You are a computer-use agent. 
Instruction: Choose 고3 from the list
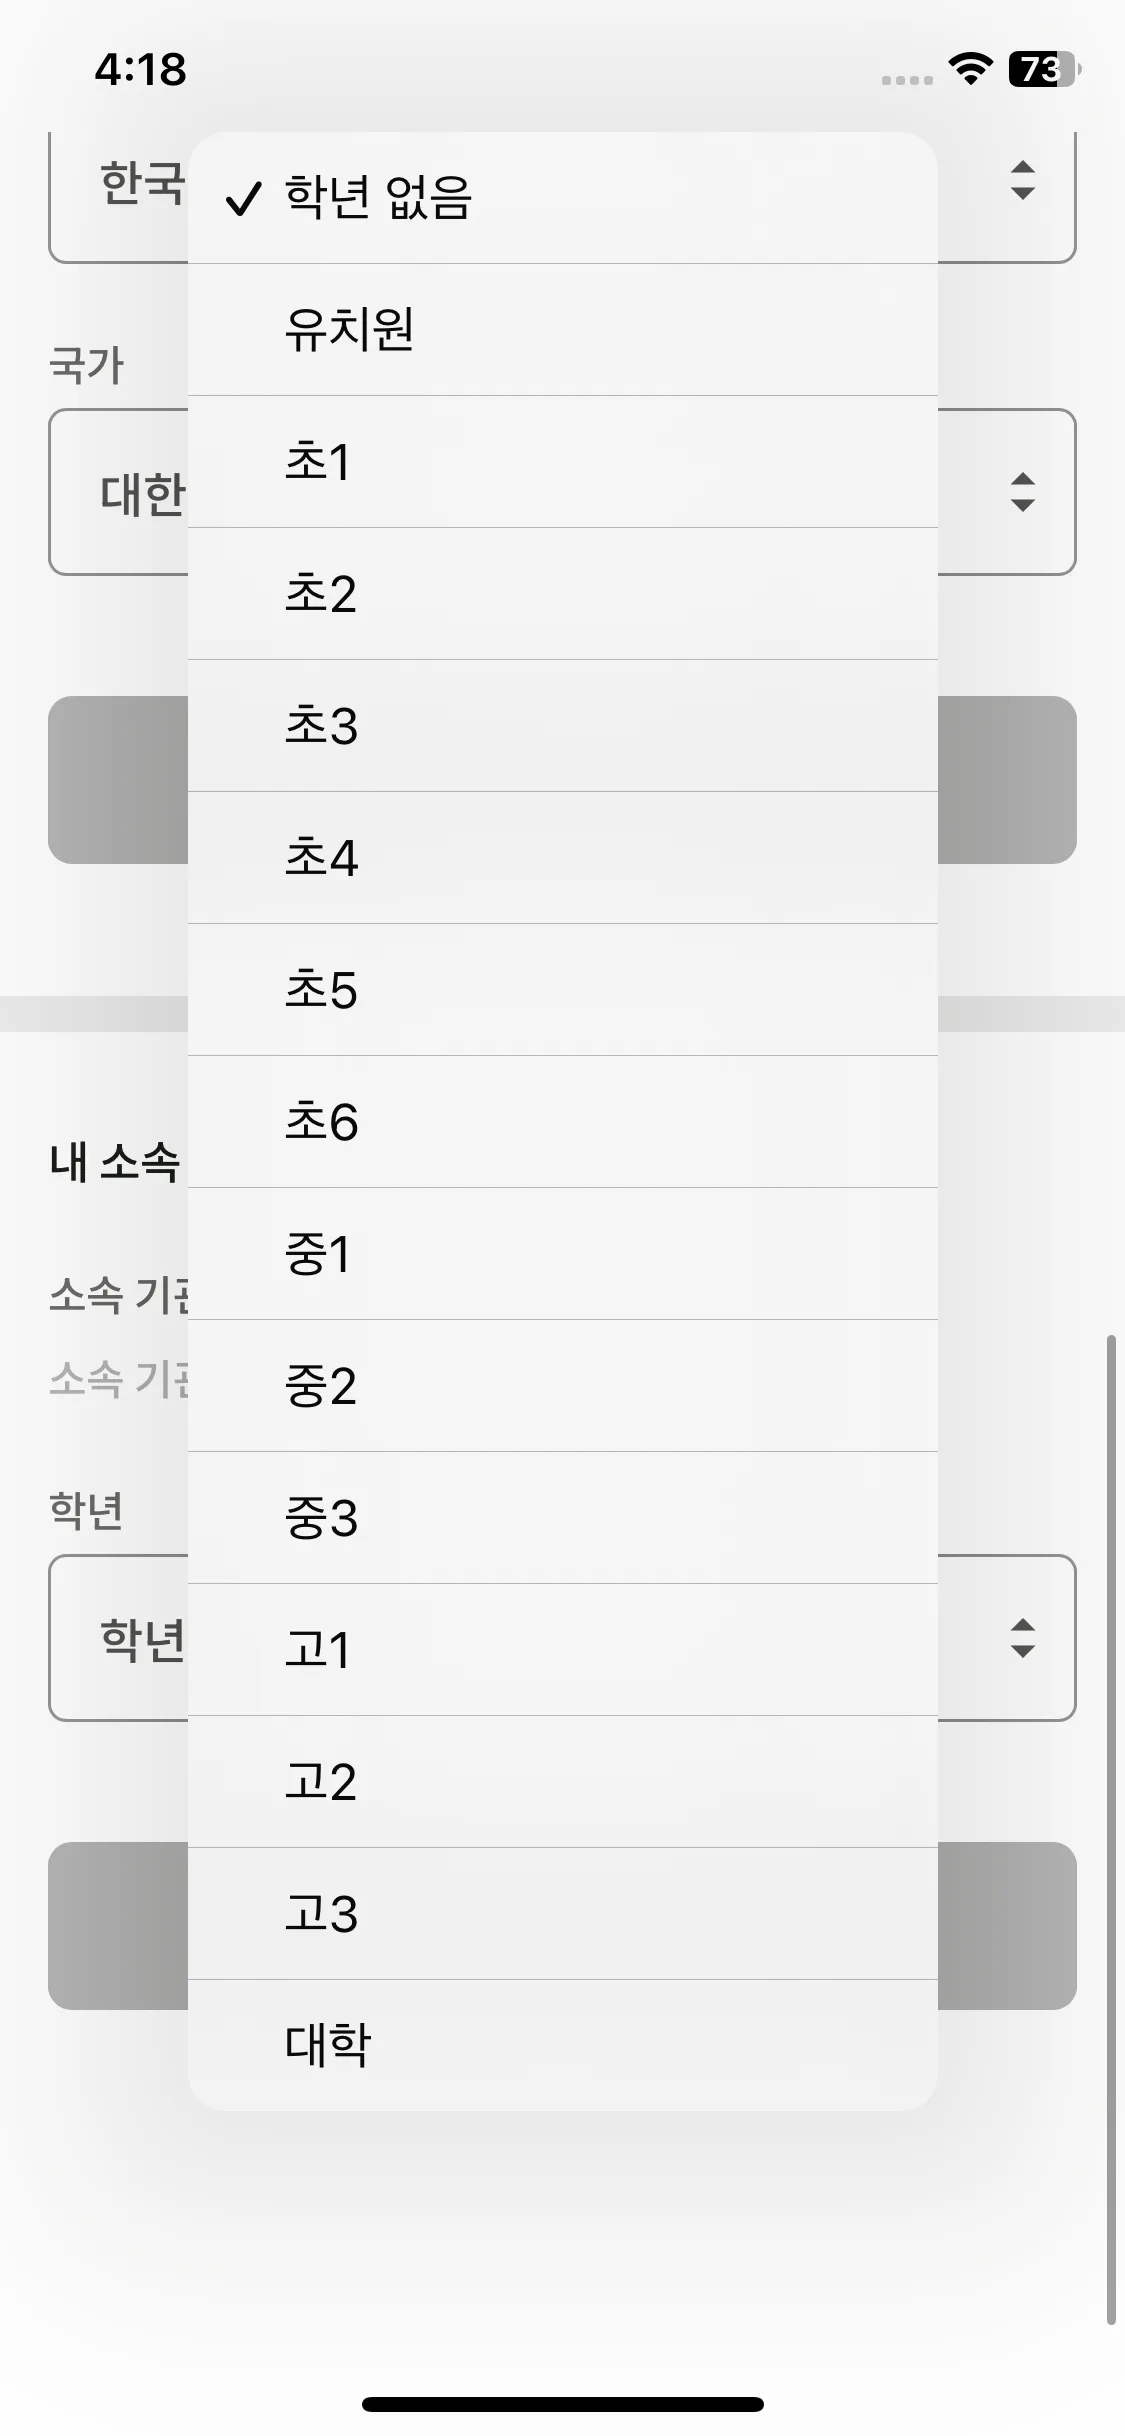(562, 1913)
